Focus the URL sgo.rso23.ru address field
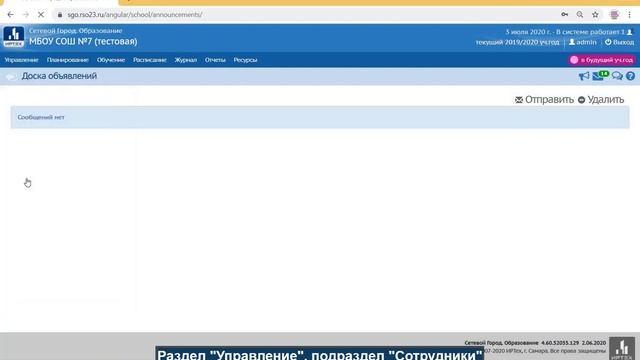This screenshot has width=640, height=360. 135,15
